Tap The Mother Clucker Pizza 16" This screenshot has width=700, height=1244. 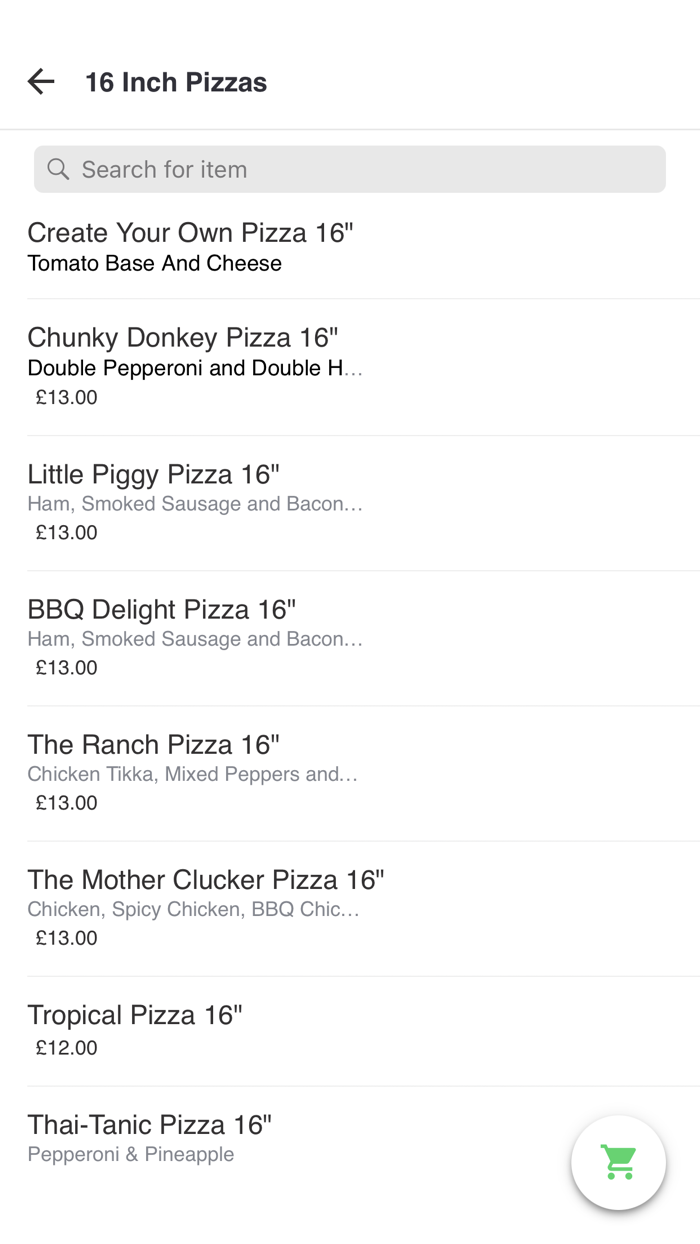click(205, 880)
